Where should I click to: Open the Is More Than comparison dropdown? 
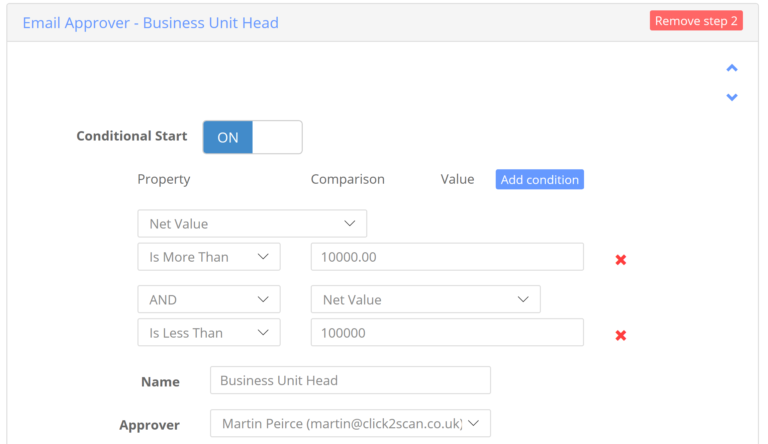[208, 257]
